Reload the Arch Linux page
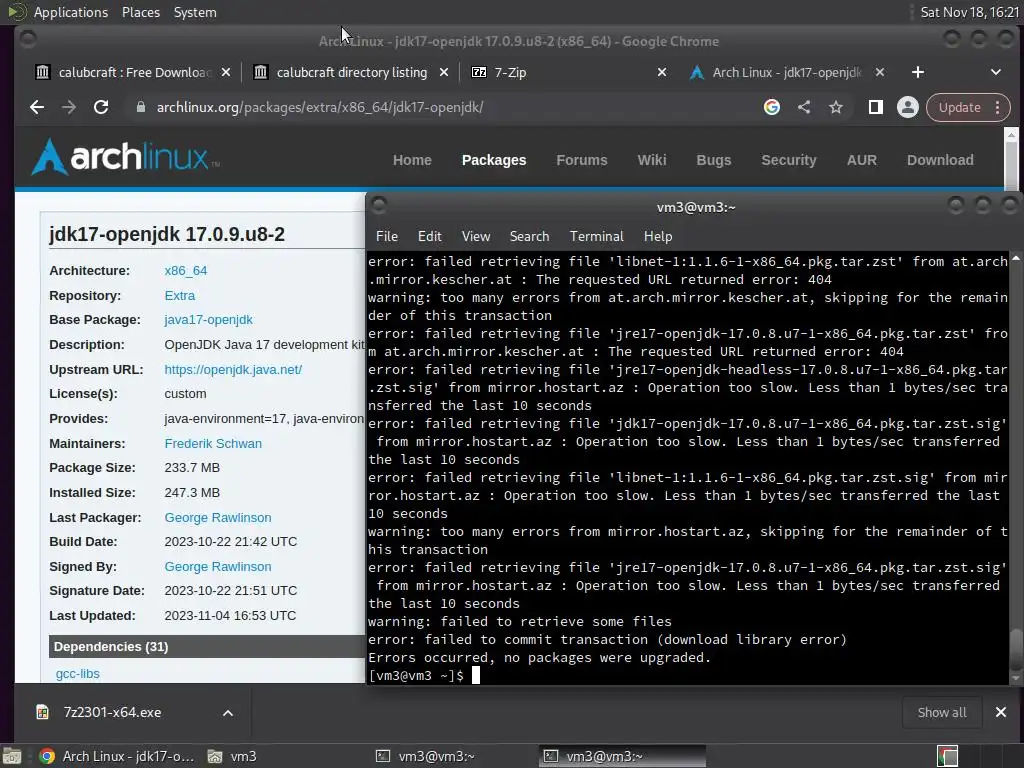The image size is (1024, 768). (101, 108)
